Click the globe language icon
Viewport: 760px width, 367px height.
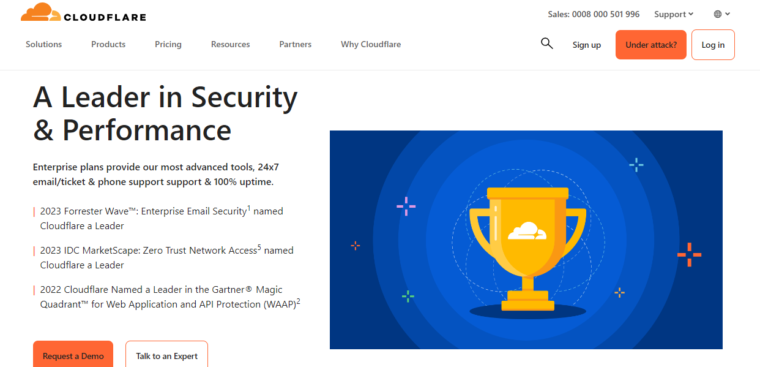click(718, 14)
